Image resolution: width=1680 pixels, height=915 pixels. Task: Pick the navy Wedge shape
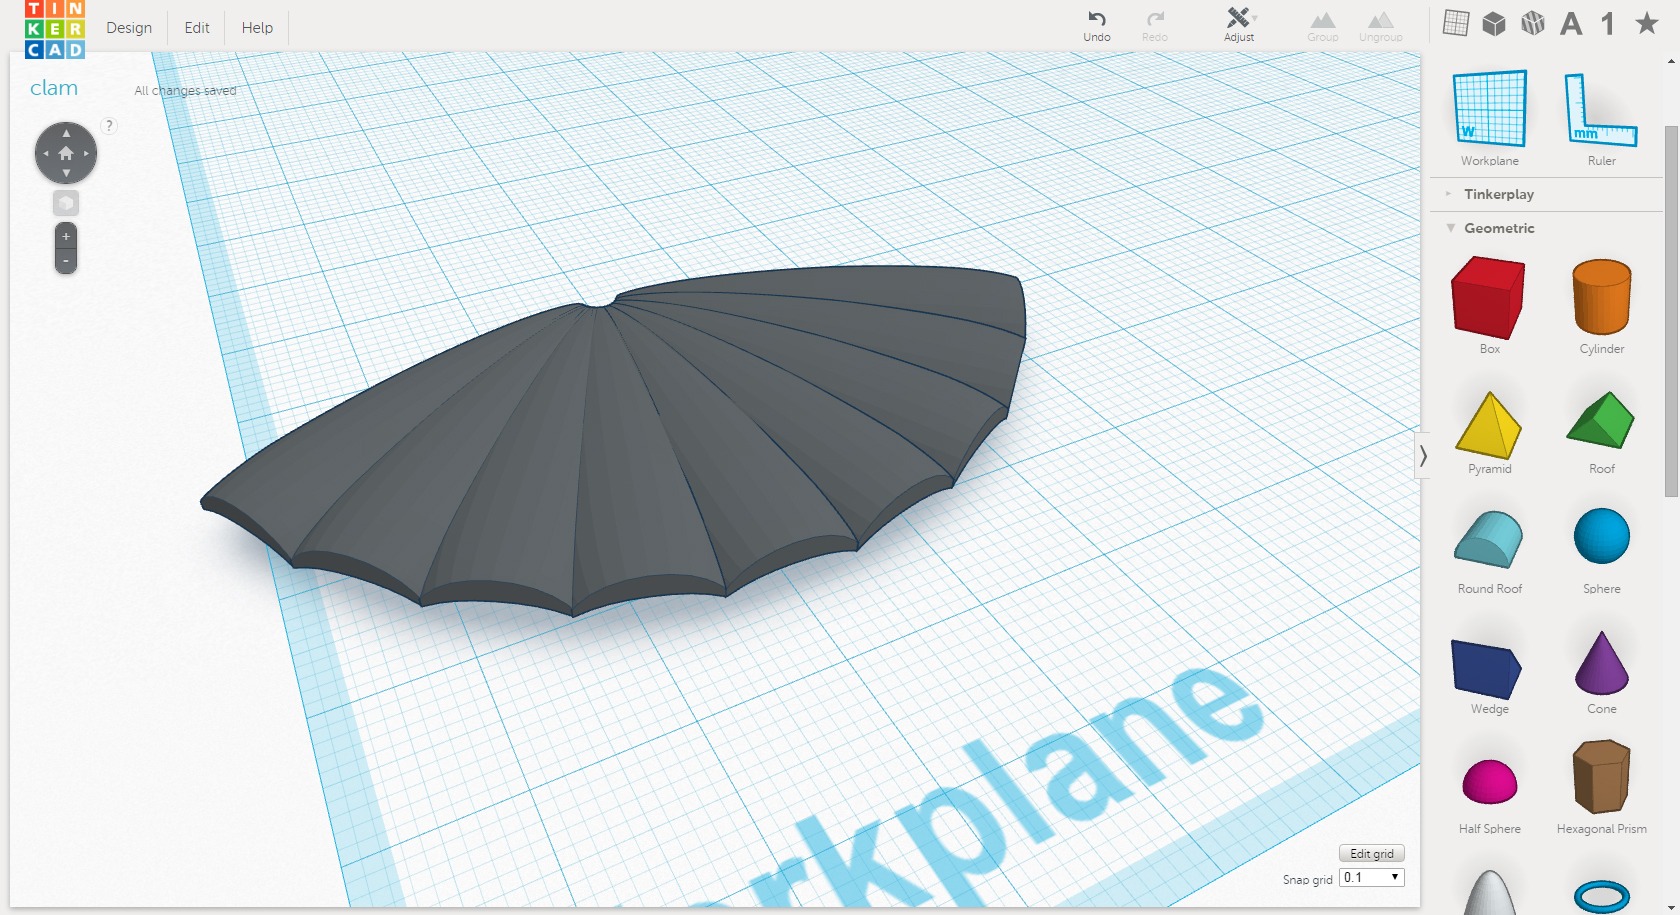click(x=1487, y=668)
